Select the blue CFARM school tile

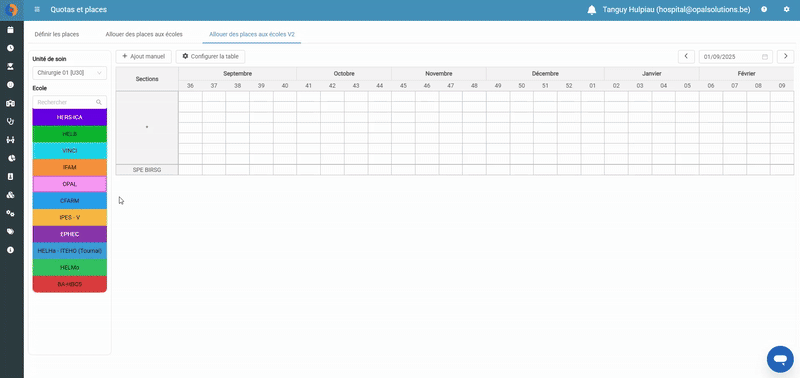pos(69,200)
